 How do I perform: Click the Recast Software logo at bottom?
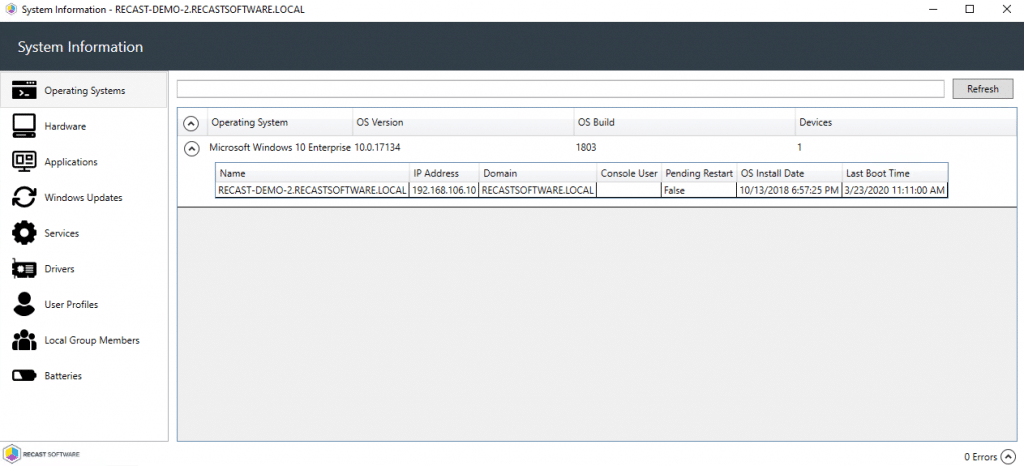coord(41,453)
